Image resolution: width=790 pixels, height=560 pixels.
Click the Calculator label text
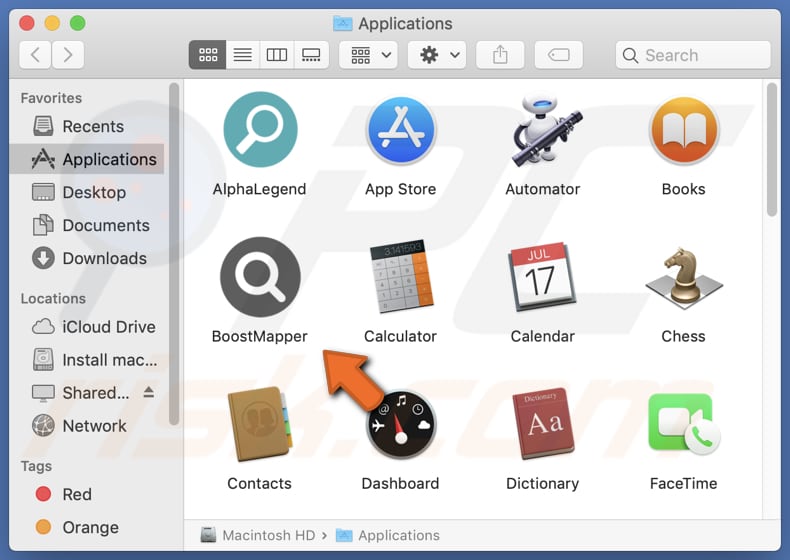tap(401, 336)
